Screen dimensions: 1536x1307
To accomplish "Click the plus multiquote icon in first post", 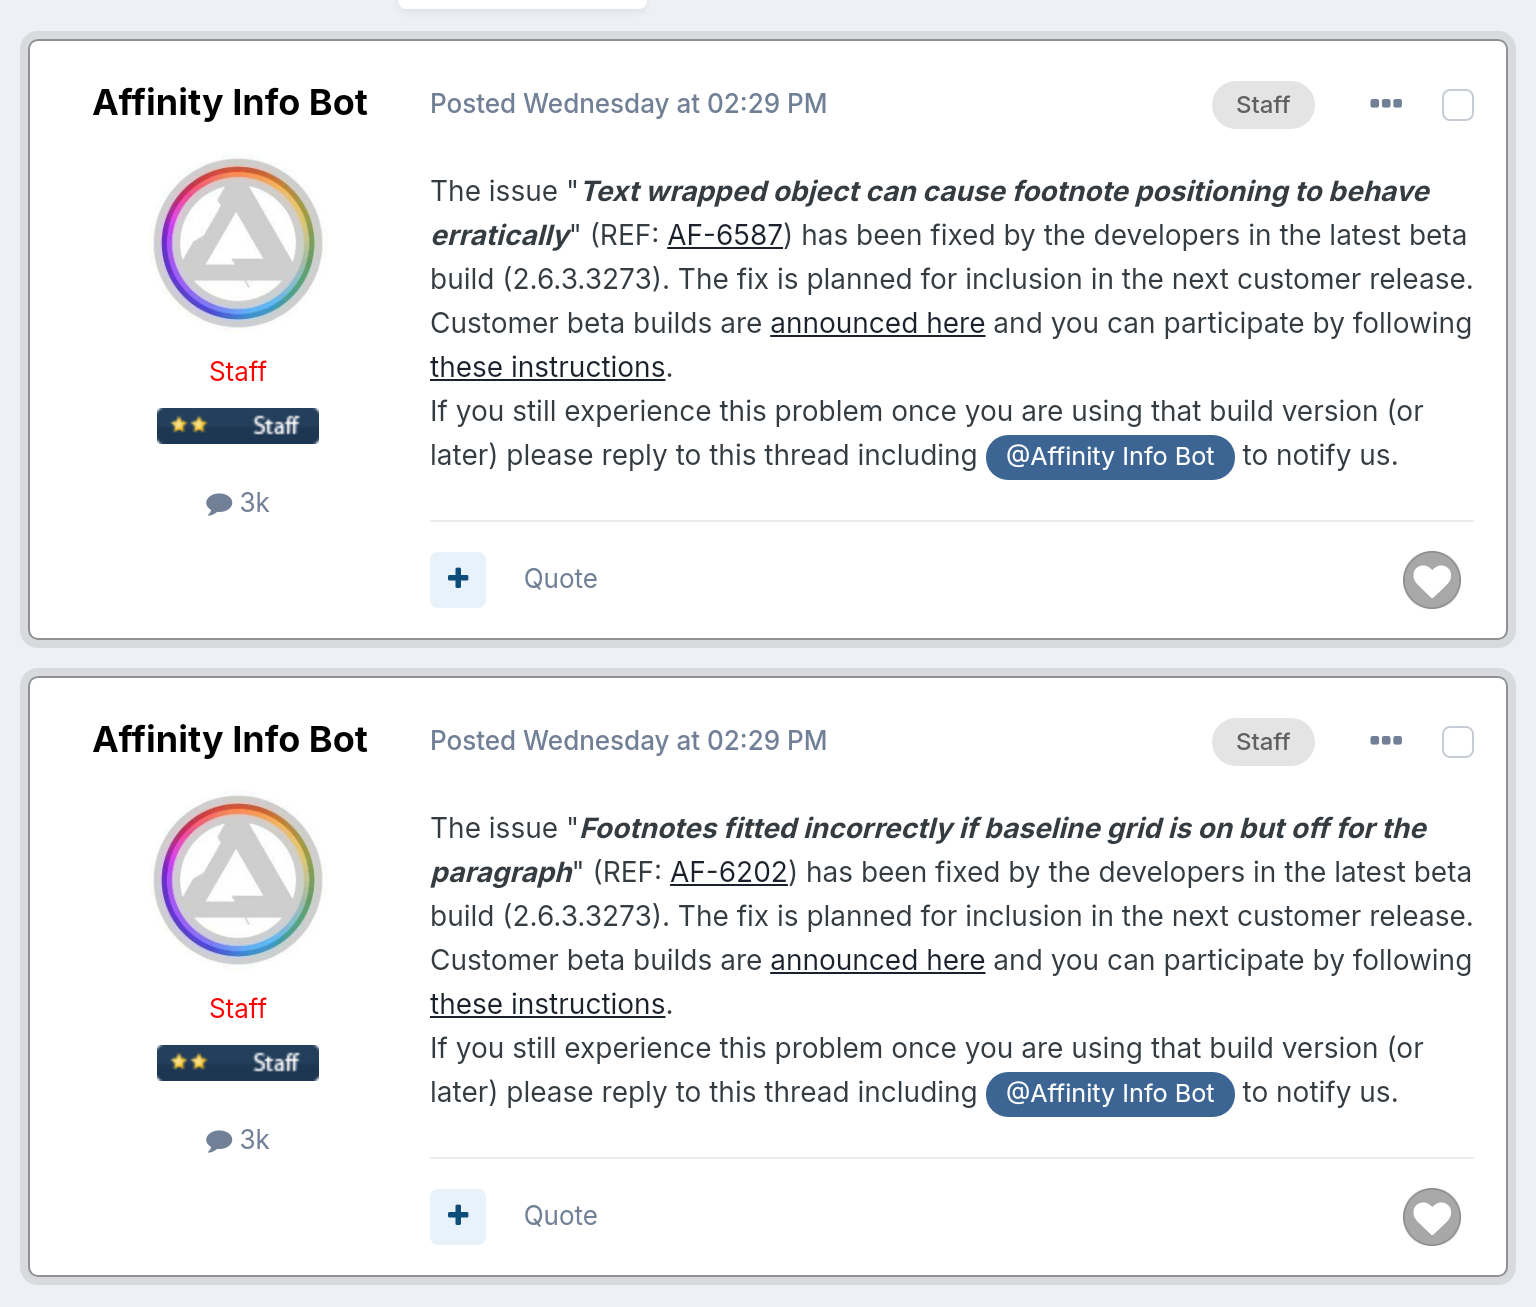I will pyautogui.click(x=458, y=579).
